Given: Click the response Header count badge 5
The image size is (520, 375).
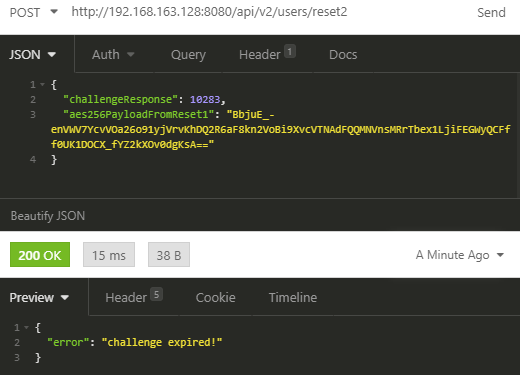Looking at the screenshot, I should tap(156, 294).
